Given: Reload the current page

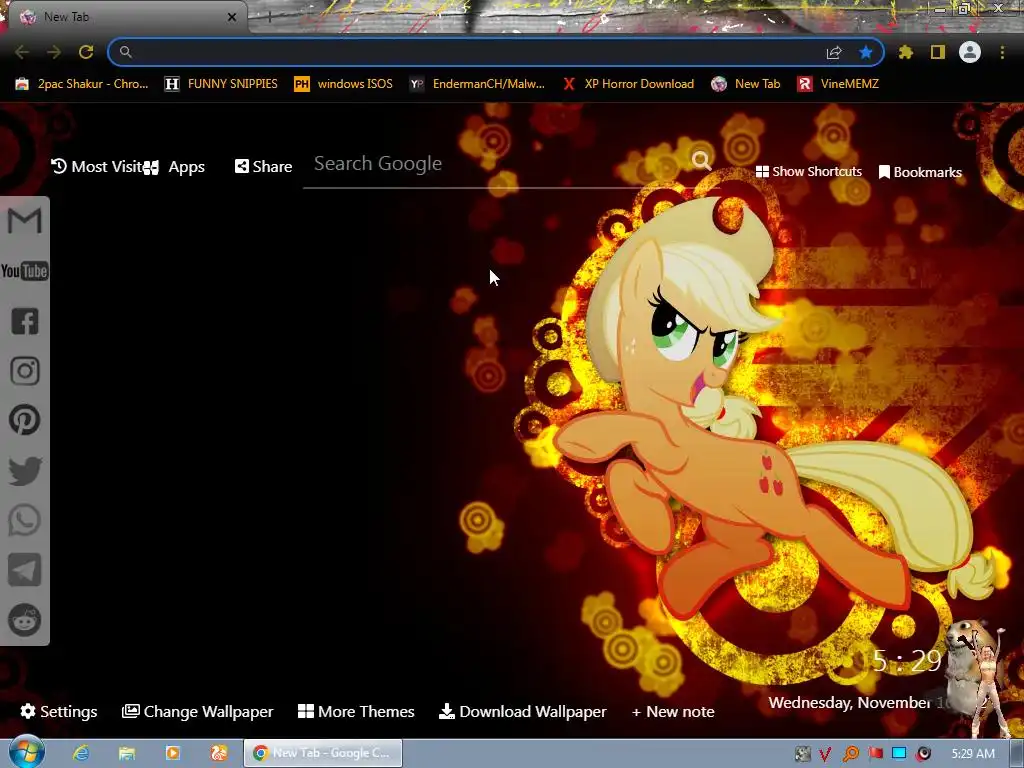Looking at the screenshot, I should click(86, 52).
